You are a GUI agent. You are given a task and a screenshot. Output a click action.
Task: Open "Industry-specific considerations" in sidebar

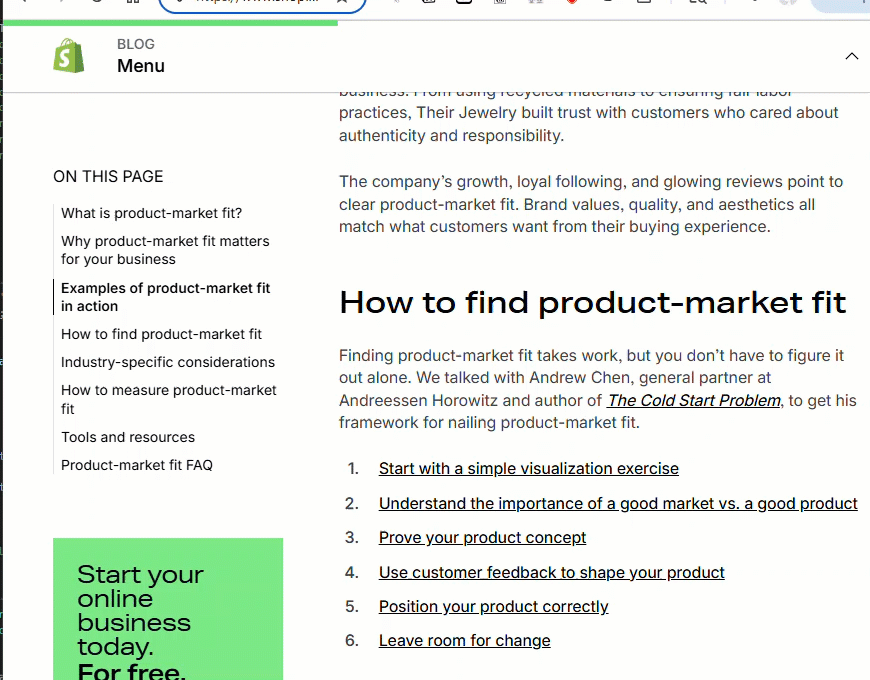coord(168,362)
